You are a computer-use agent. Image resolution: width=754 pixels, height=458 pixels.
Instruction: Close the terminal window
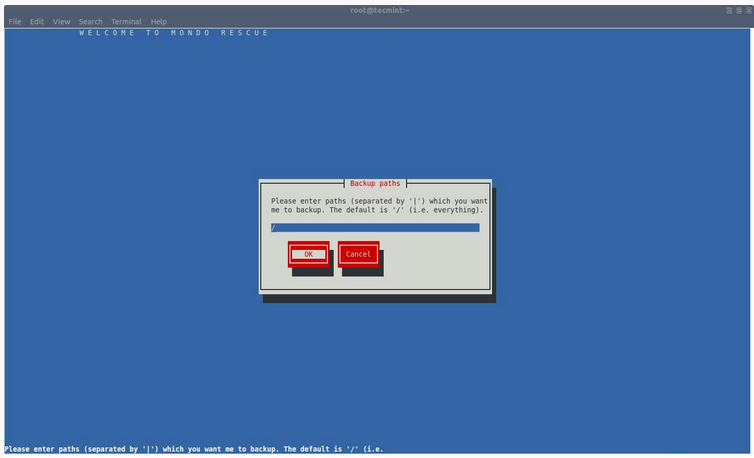pyautogui.click(x=747, y=9)
